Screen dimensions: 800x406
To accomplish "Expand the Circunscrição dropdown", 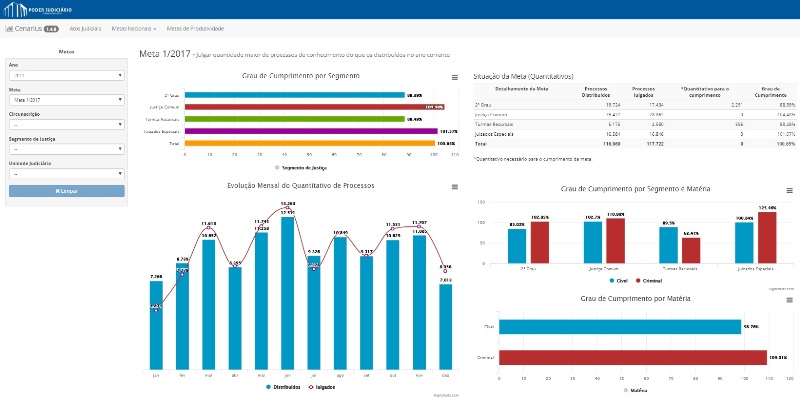I will (x=66, y=125).
